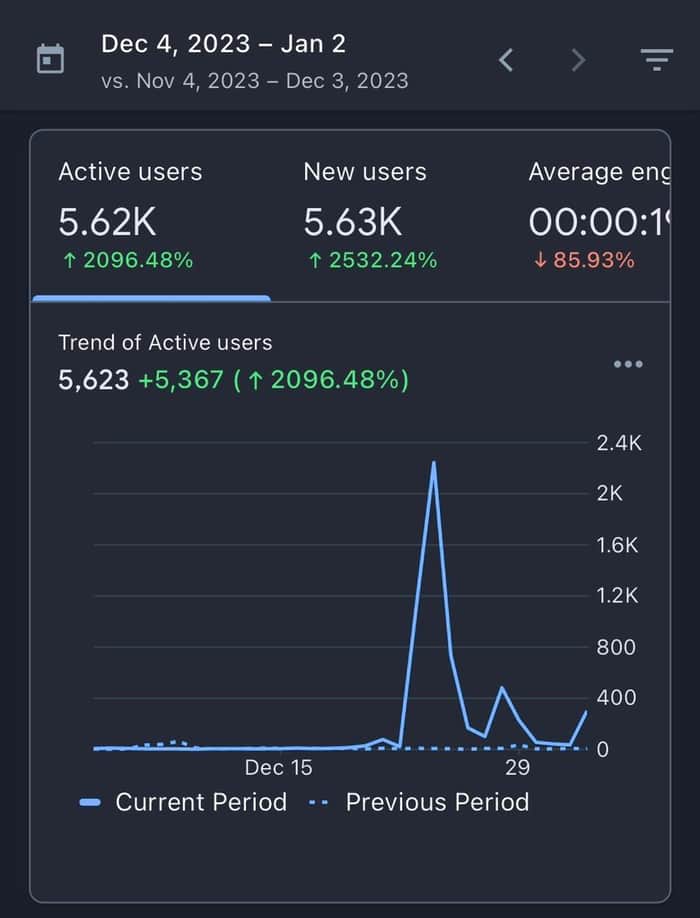Select the Average engagement time tab

[599, 217]
